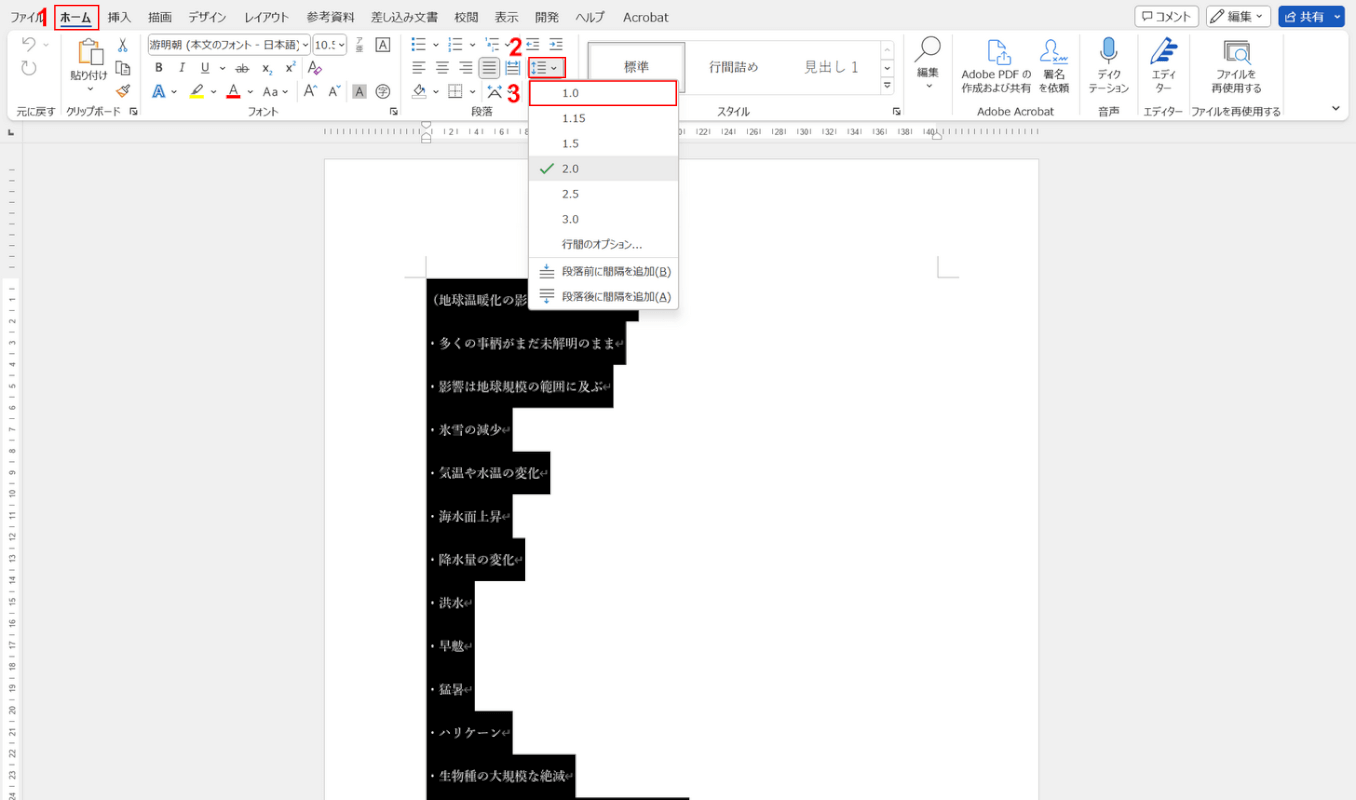Viewport: 1356px width, 800px height.
Task: Click the yellow text highlight color button
Action: click(197, 92)
